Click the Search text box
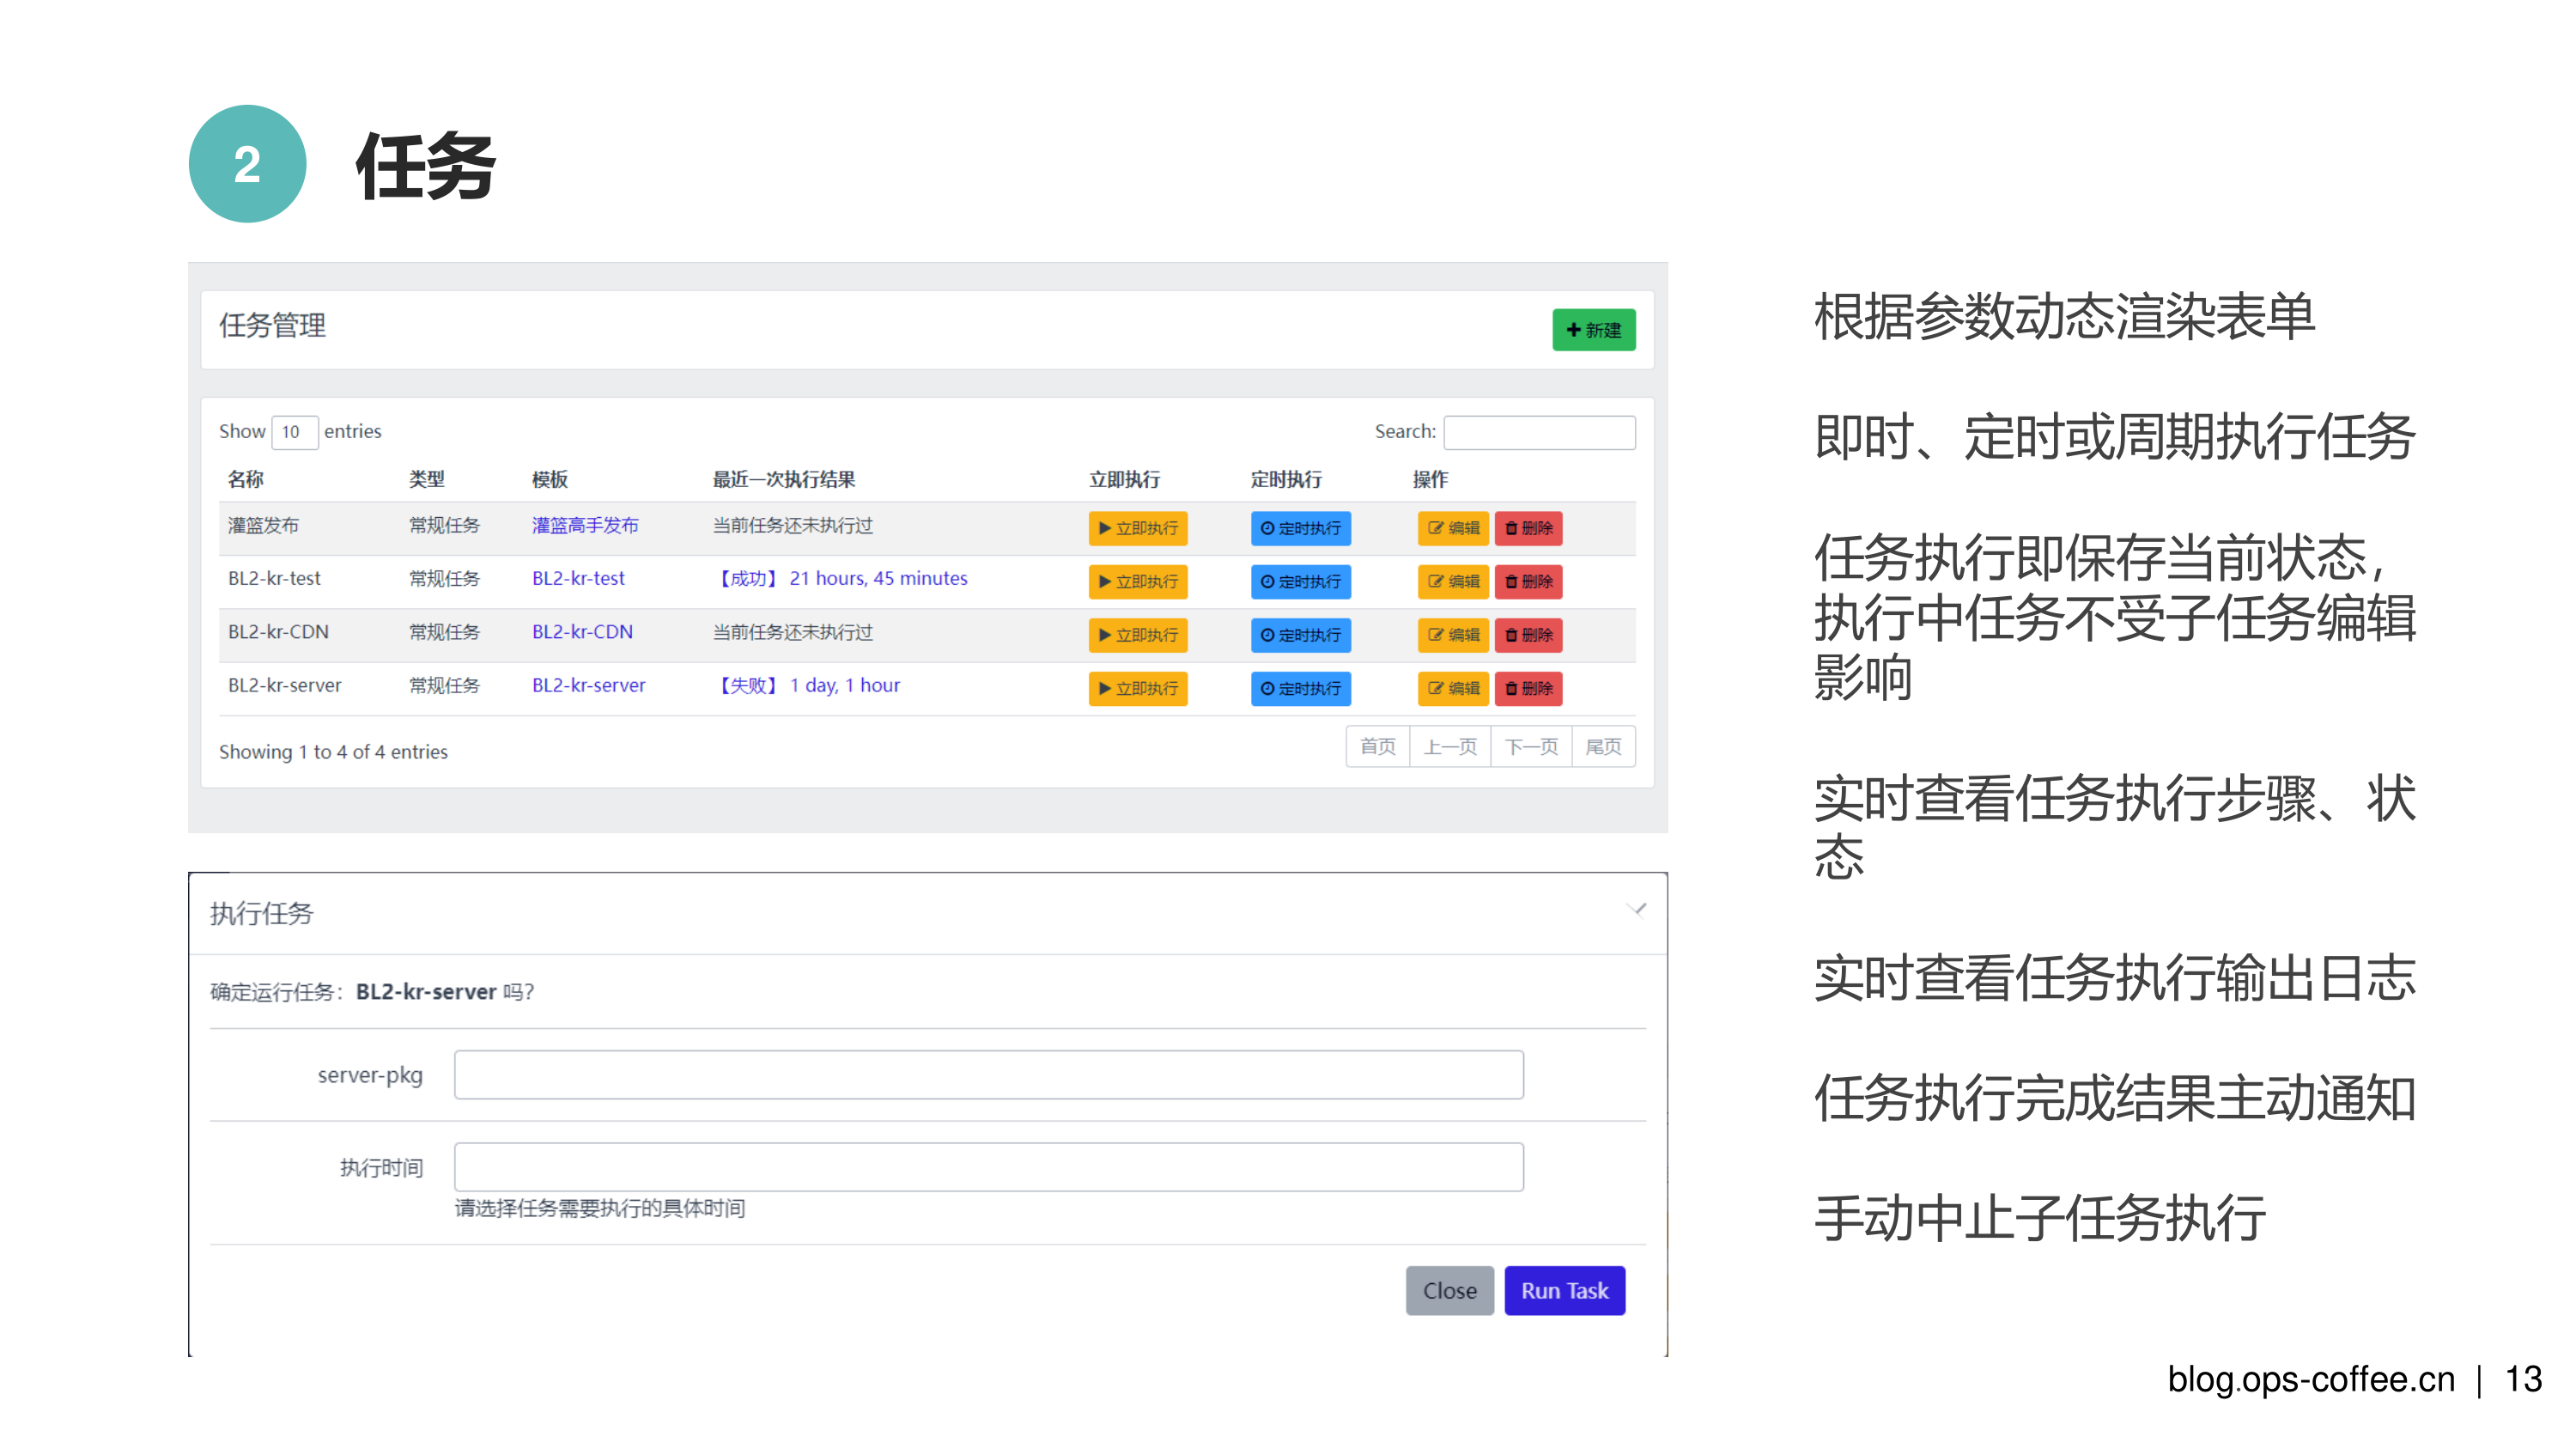Image resolution: width=2576 pixels, height=1449 pixels. [x=1539, y=432]
